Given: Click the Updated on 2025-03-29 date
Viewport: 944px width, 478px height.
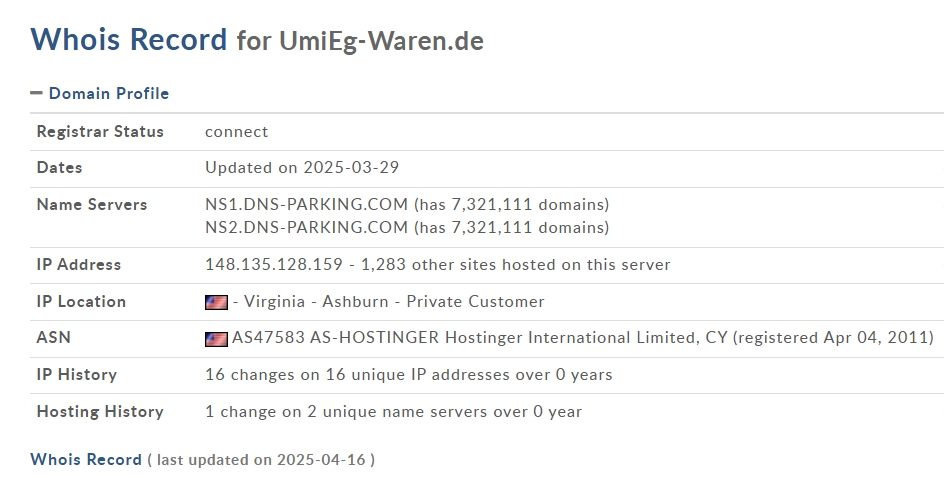Looking at the screenshot, I should tap(302, 167).
